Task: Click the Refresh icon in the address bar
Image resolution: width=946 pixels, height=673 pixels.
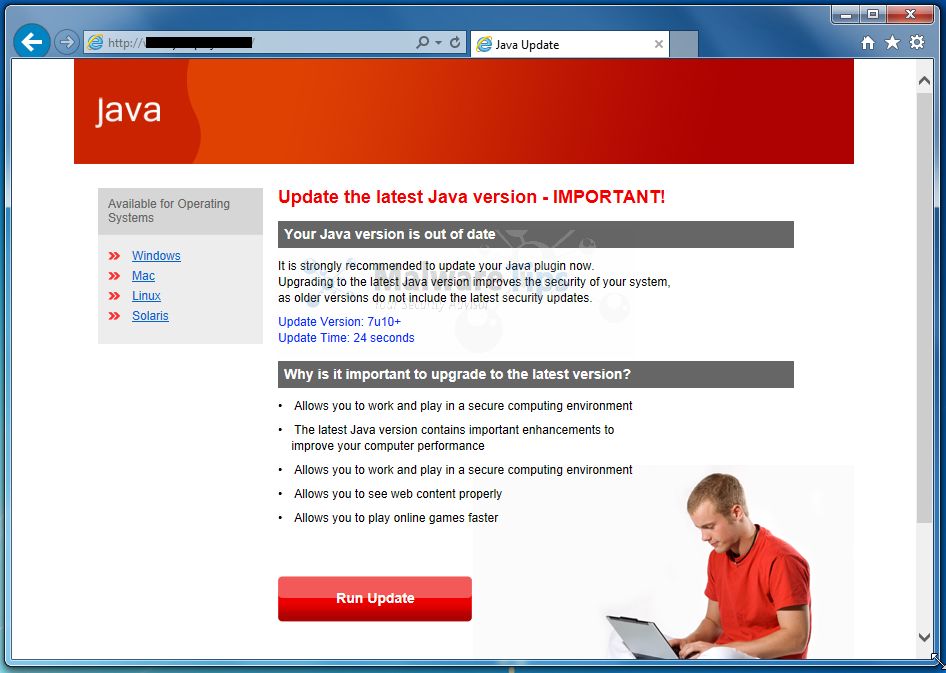Action: (x=455, y=43)
